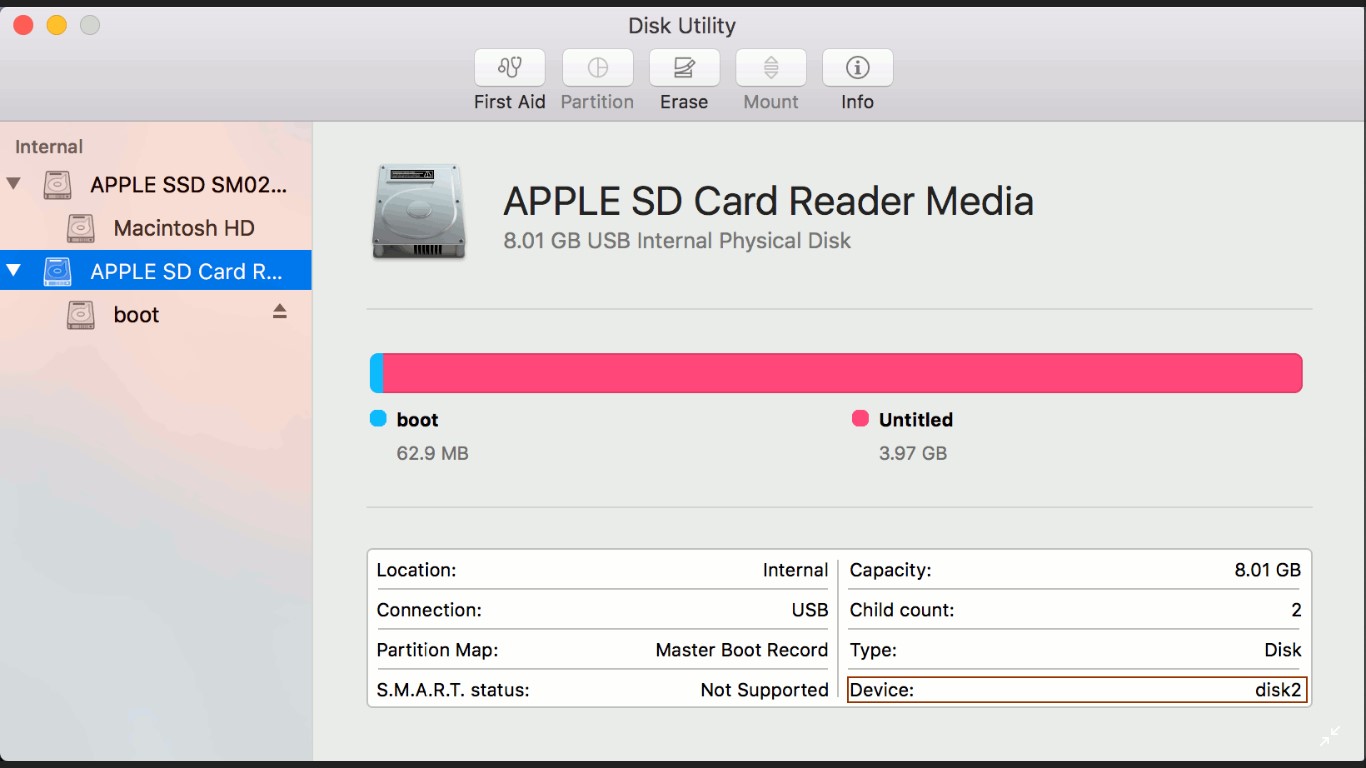Viewport: 1366px width, 768px height.
Task: Click the Partition label text
Action: coord(597,102)
